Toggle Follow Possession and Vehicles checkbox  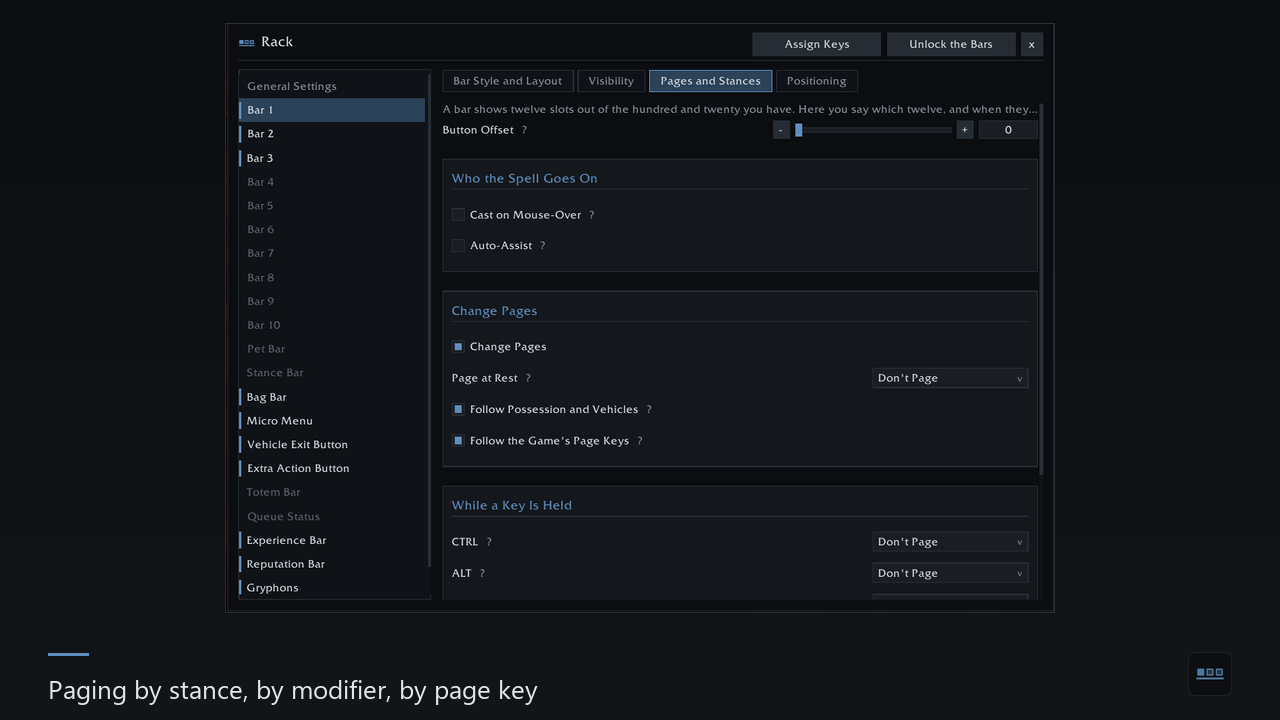[458, 410]
